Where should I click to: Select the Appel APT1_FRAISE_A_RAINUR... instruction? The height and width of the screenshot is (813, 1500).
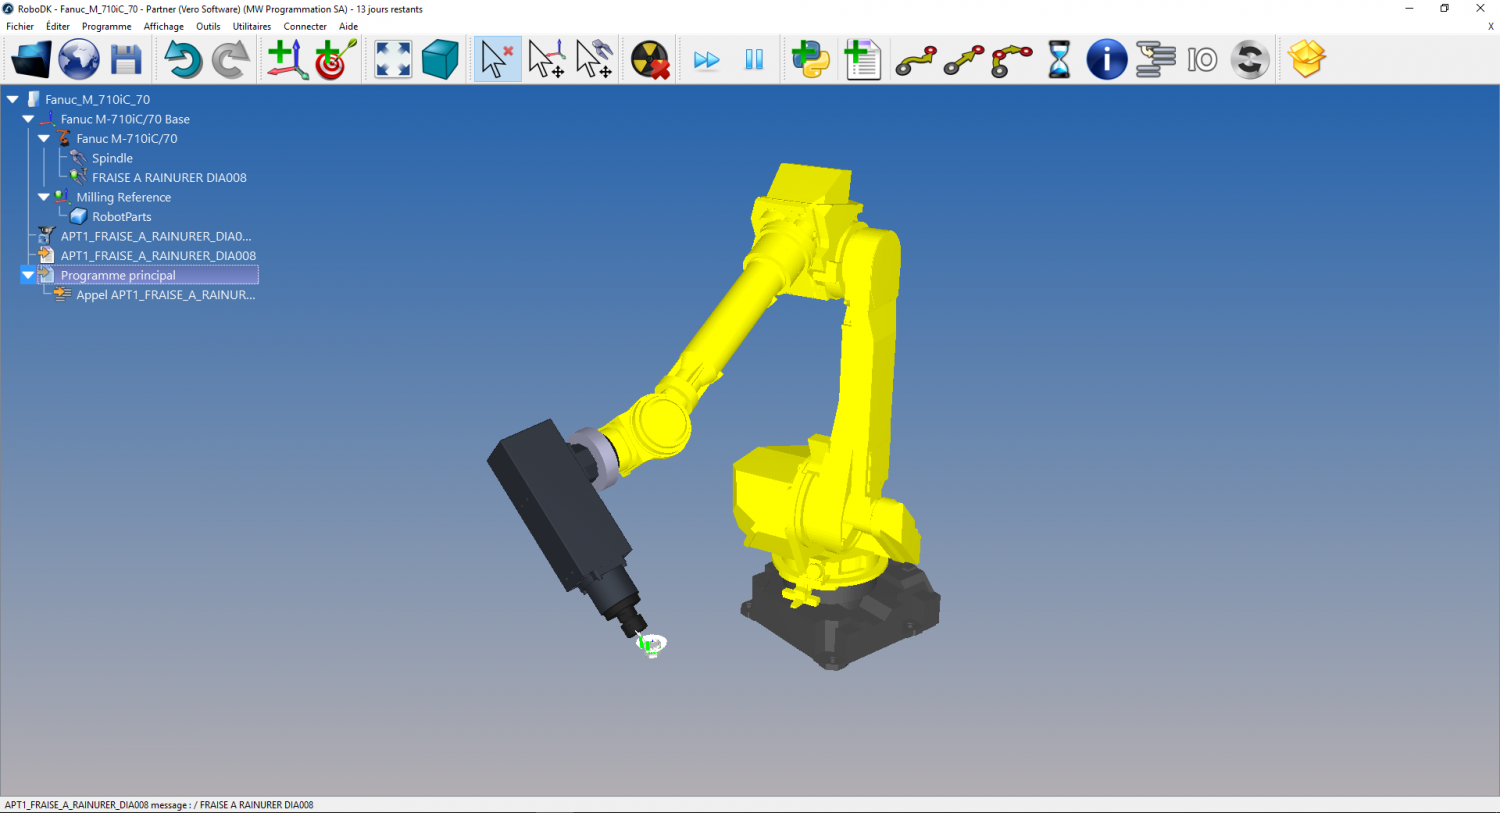click(x=166, y=295)
